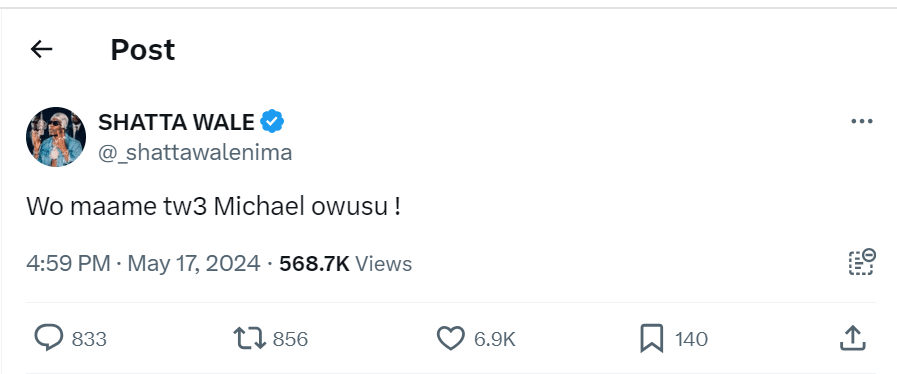Viewport: 897px width, 374px height.
Task: Bookmark the post with the bookmark icon
Action: point(652,338)
